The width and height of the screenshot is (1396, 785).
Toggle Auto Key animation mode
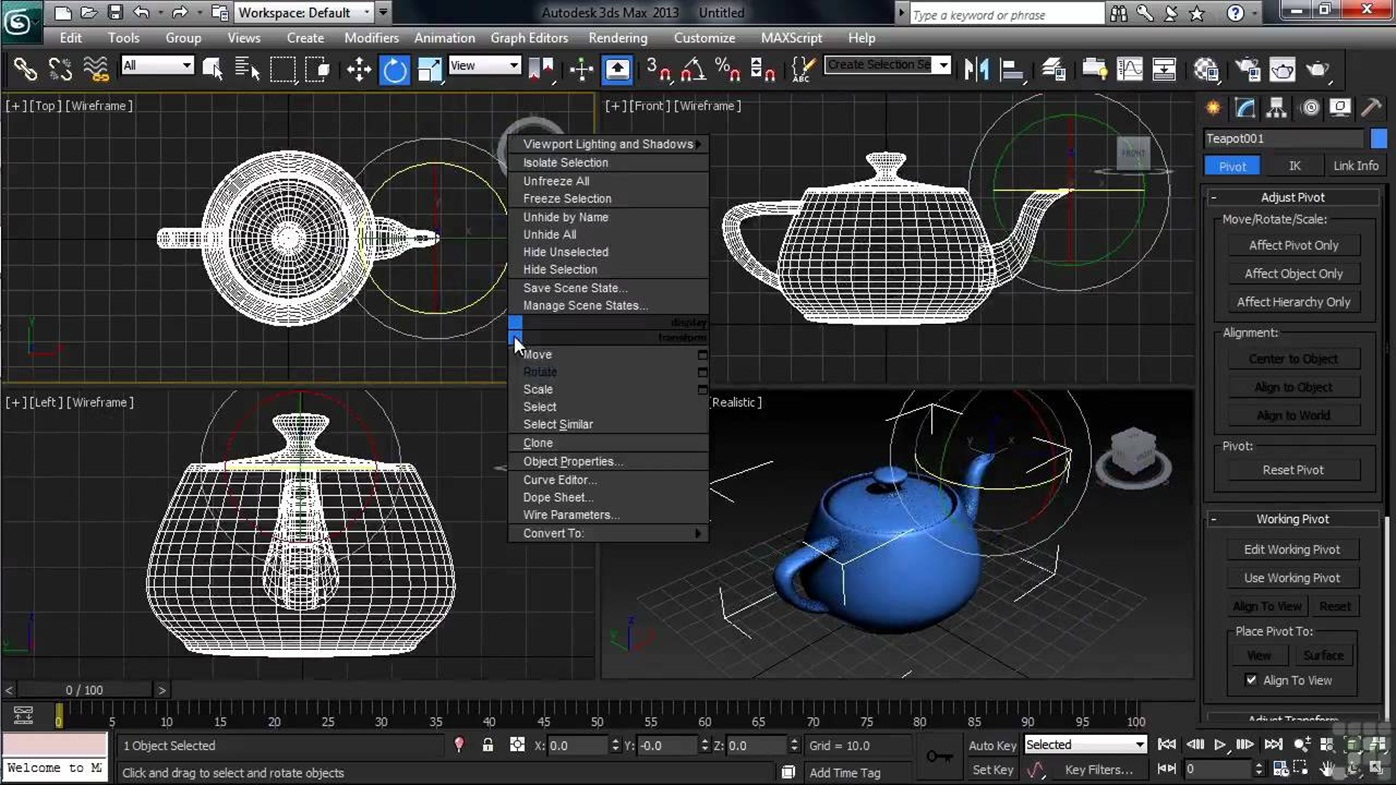[x=992, y=745]
